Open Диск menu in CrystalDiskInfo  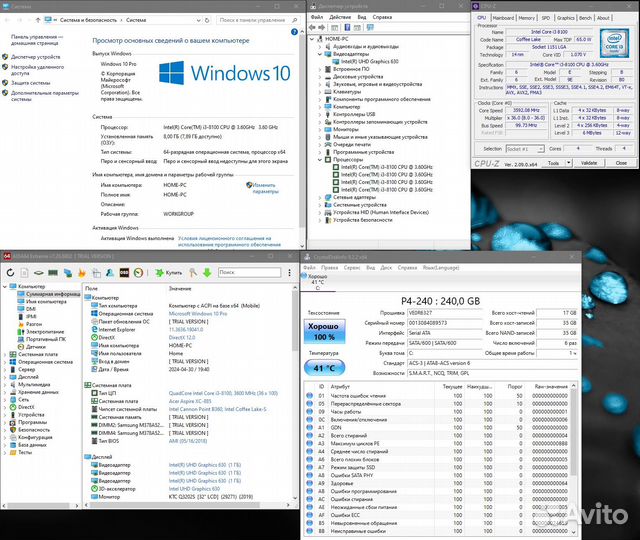coord(386,268)
